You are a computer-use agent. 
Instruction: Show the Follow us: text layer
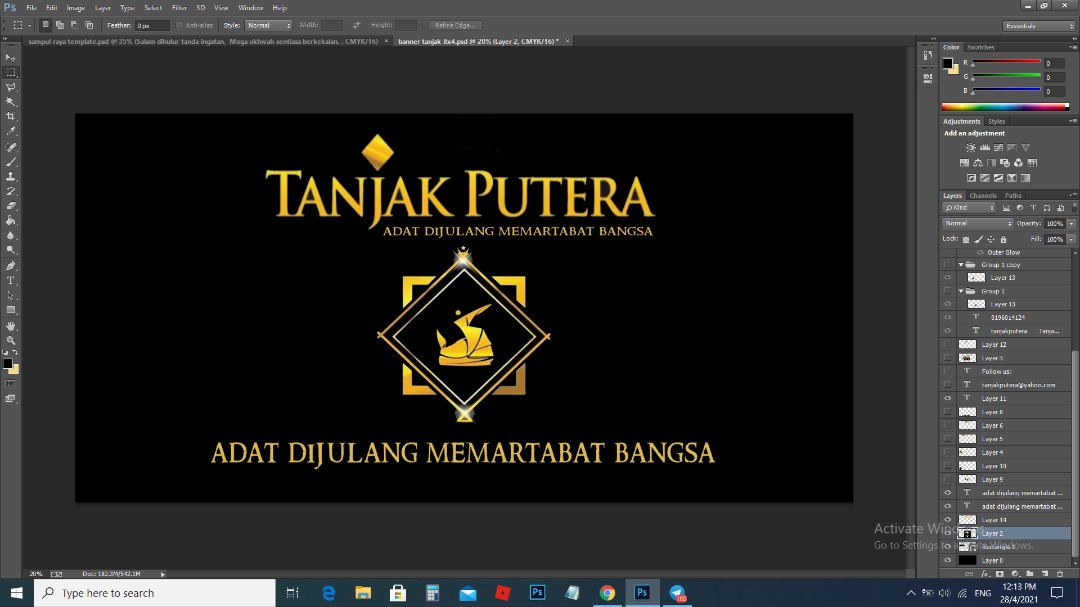tap(948, 371)
